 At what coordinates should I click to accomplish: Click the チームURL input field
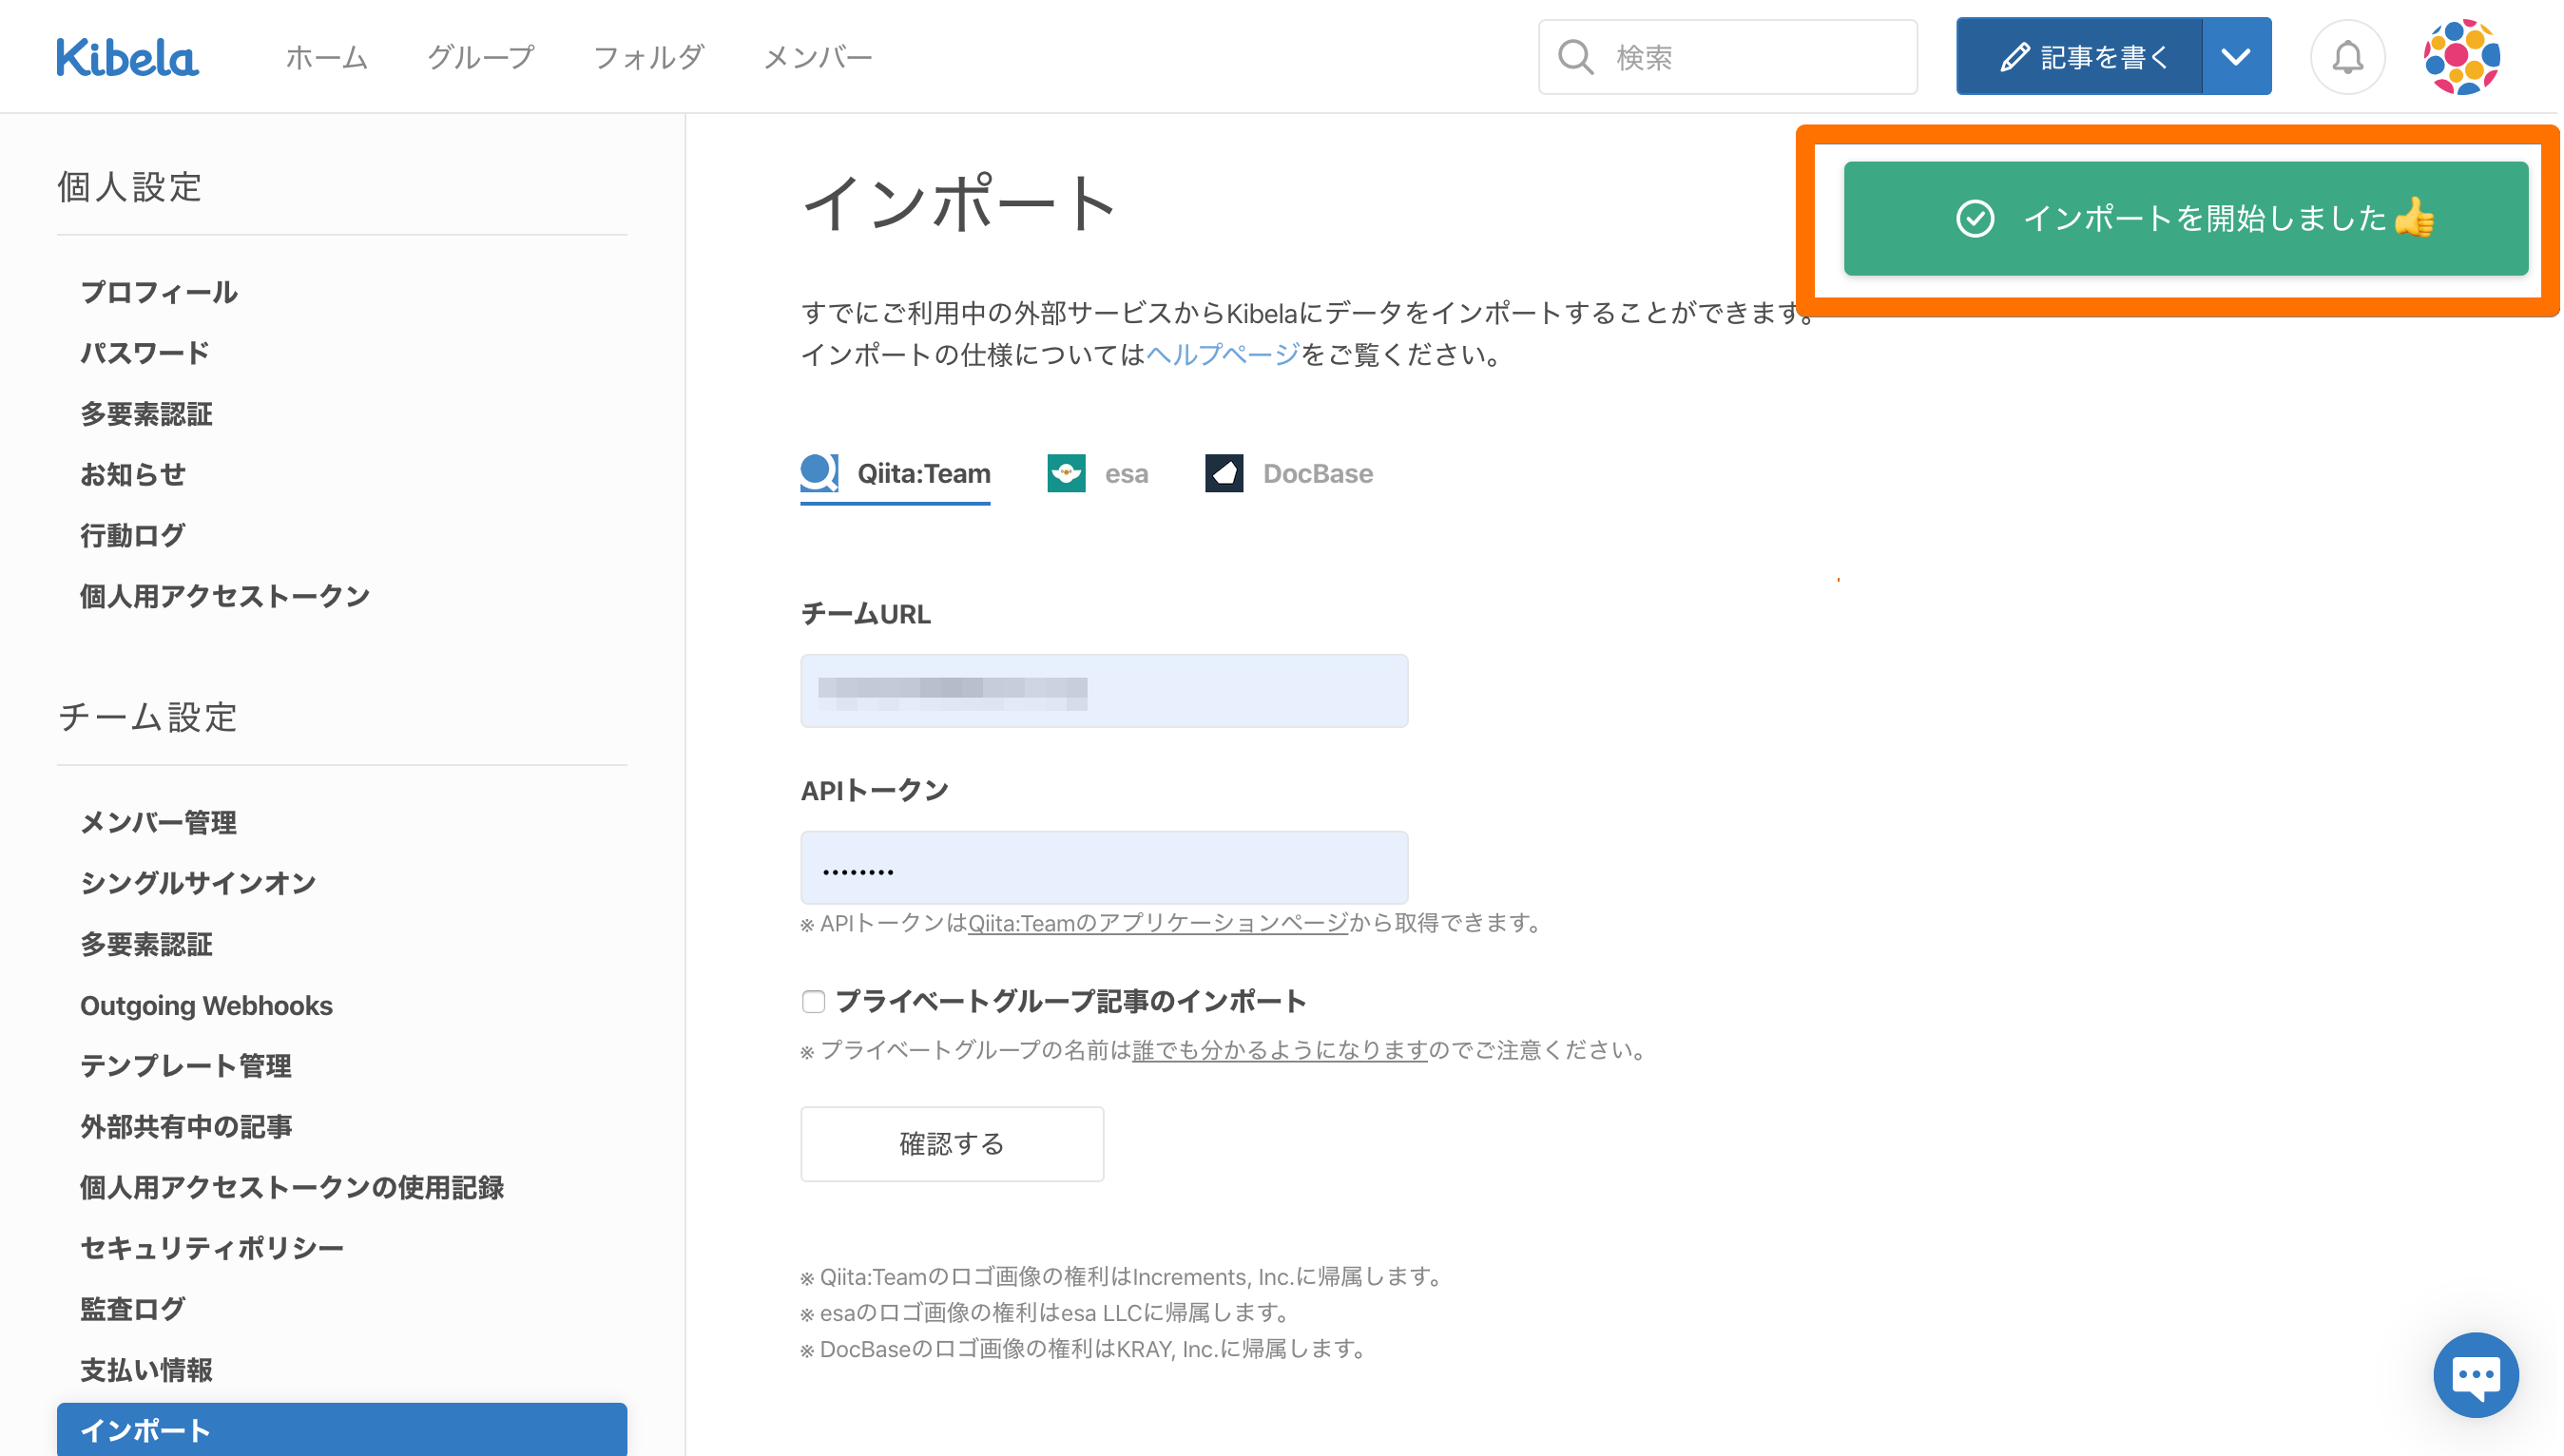point(1104,691)
